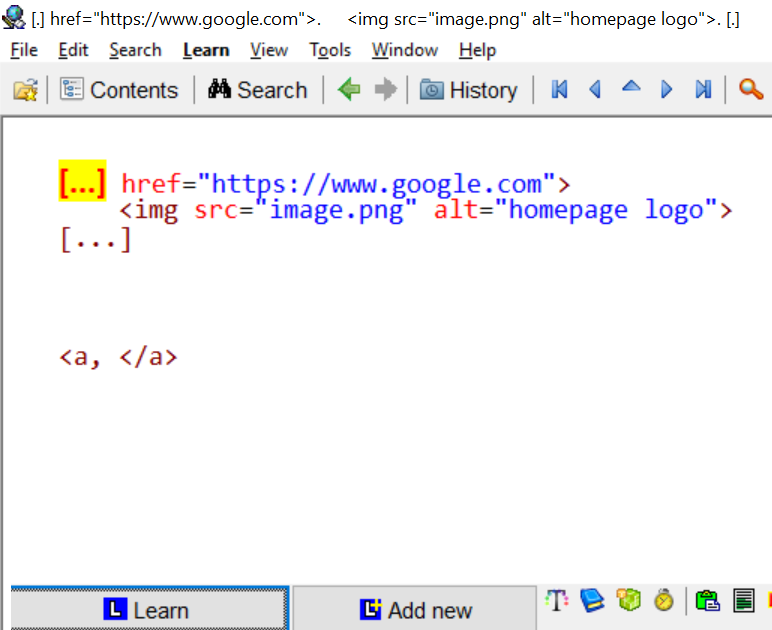
Task: Go to the parent element up arrow
Action: tap(631, 87)
